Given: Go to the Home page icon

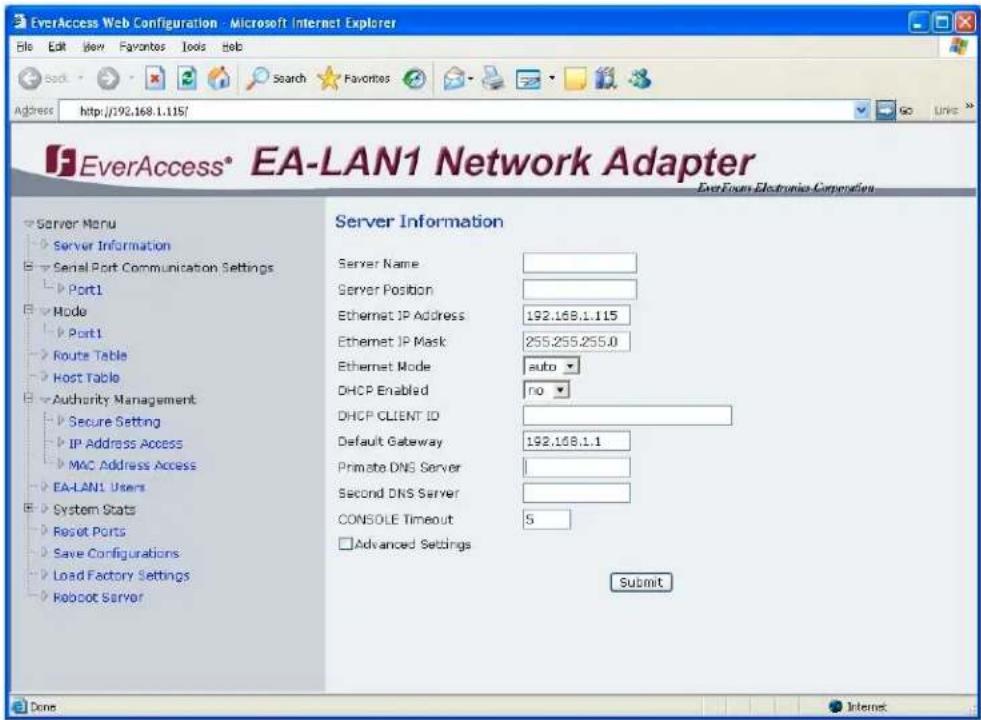Looking at the screenshot, I should (x=219, y=79).
